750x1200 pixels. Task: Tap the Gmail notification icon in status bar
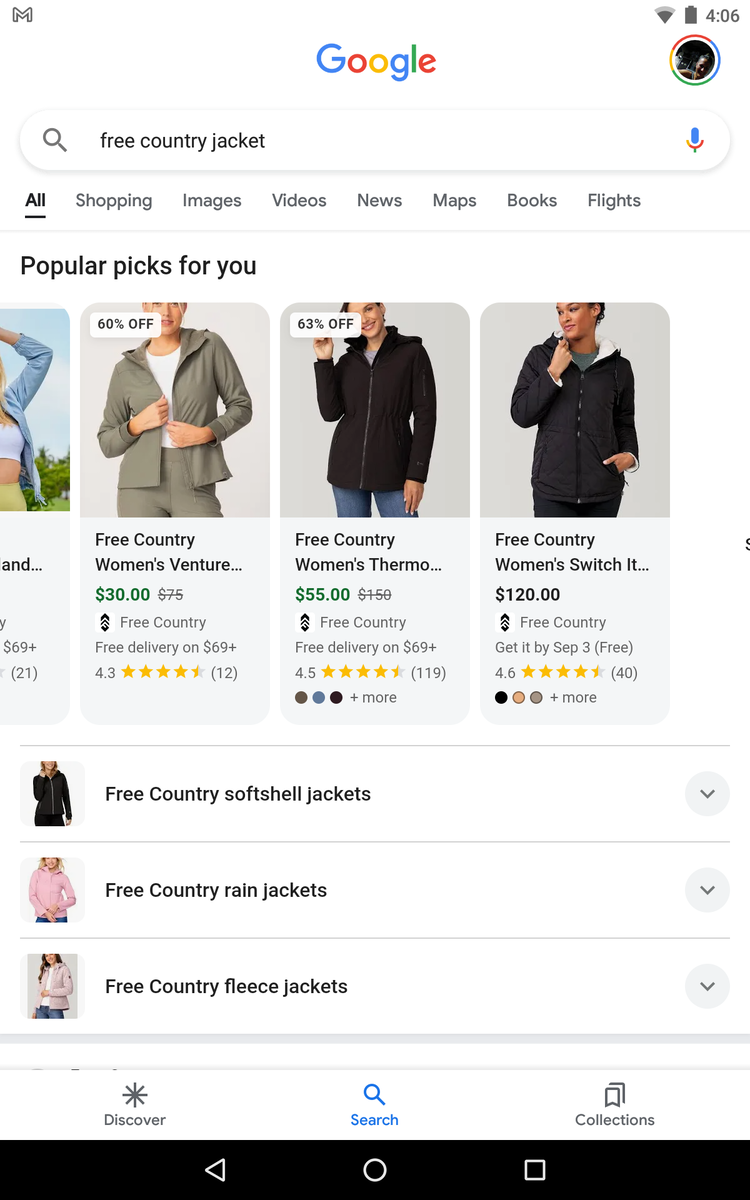point(22,15)
